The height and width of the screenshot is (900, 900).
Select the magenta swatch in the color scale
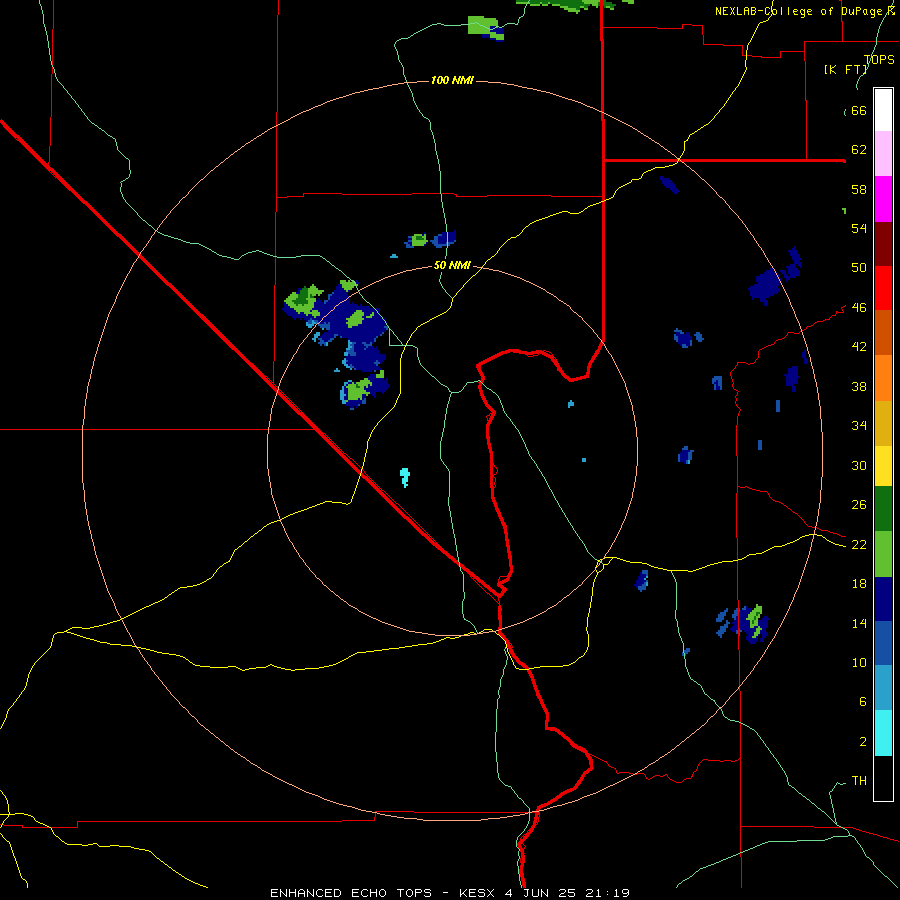[883, 199]
